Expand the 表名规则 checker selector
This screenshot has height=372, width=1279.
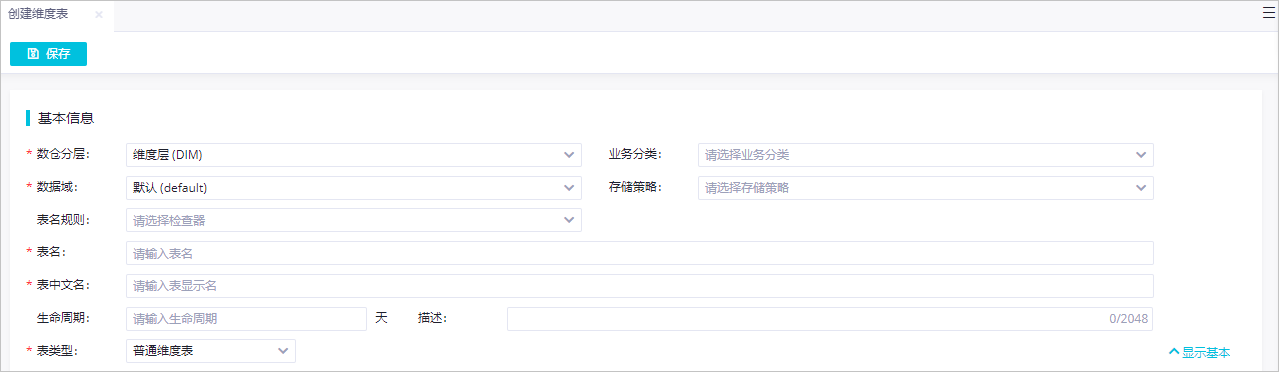[354, 220]
